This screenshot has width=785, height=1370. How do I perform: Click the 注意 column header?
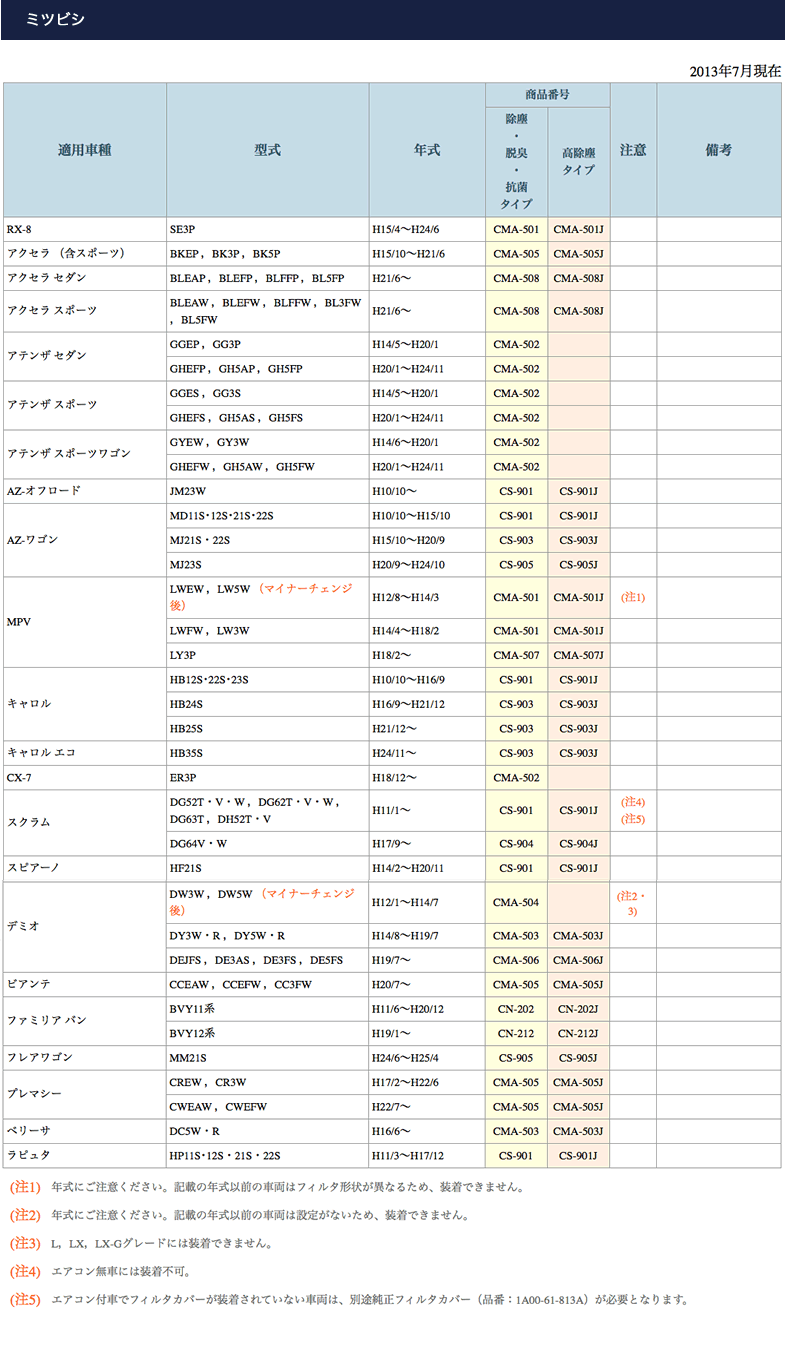(x=633, y=150)
